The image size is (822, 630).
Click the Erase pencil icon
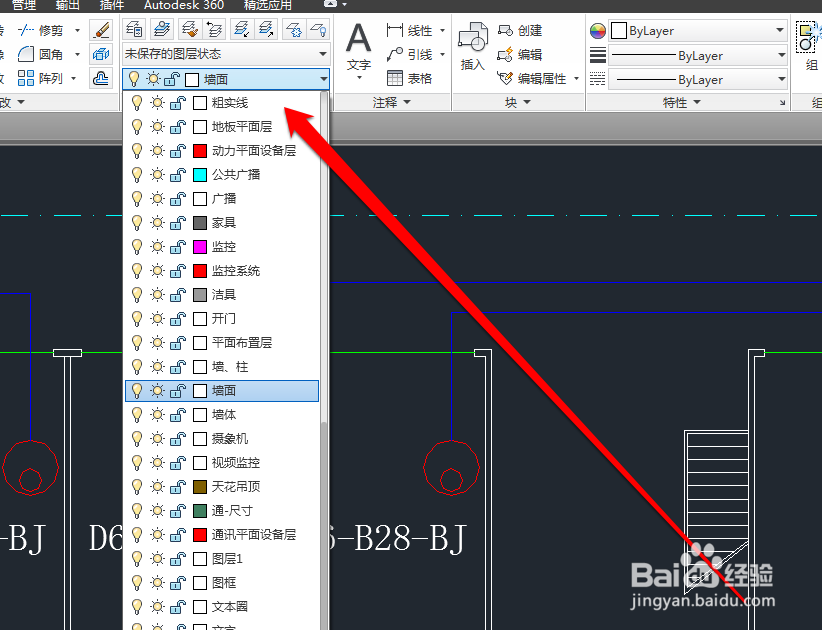[x=101, y=30]
